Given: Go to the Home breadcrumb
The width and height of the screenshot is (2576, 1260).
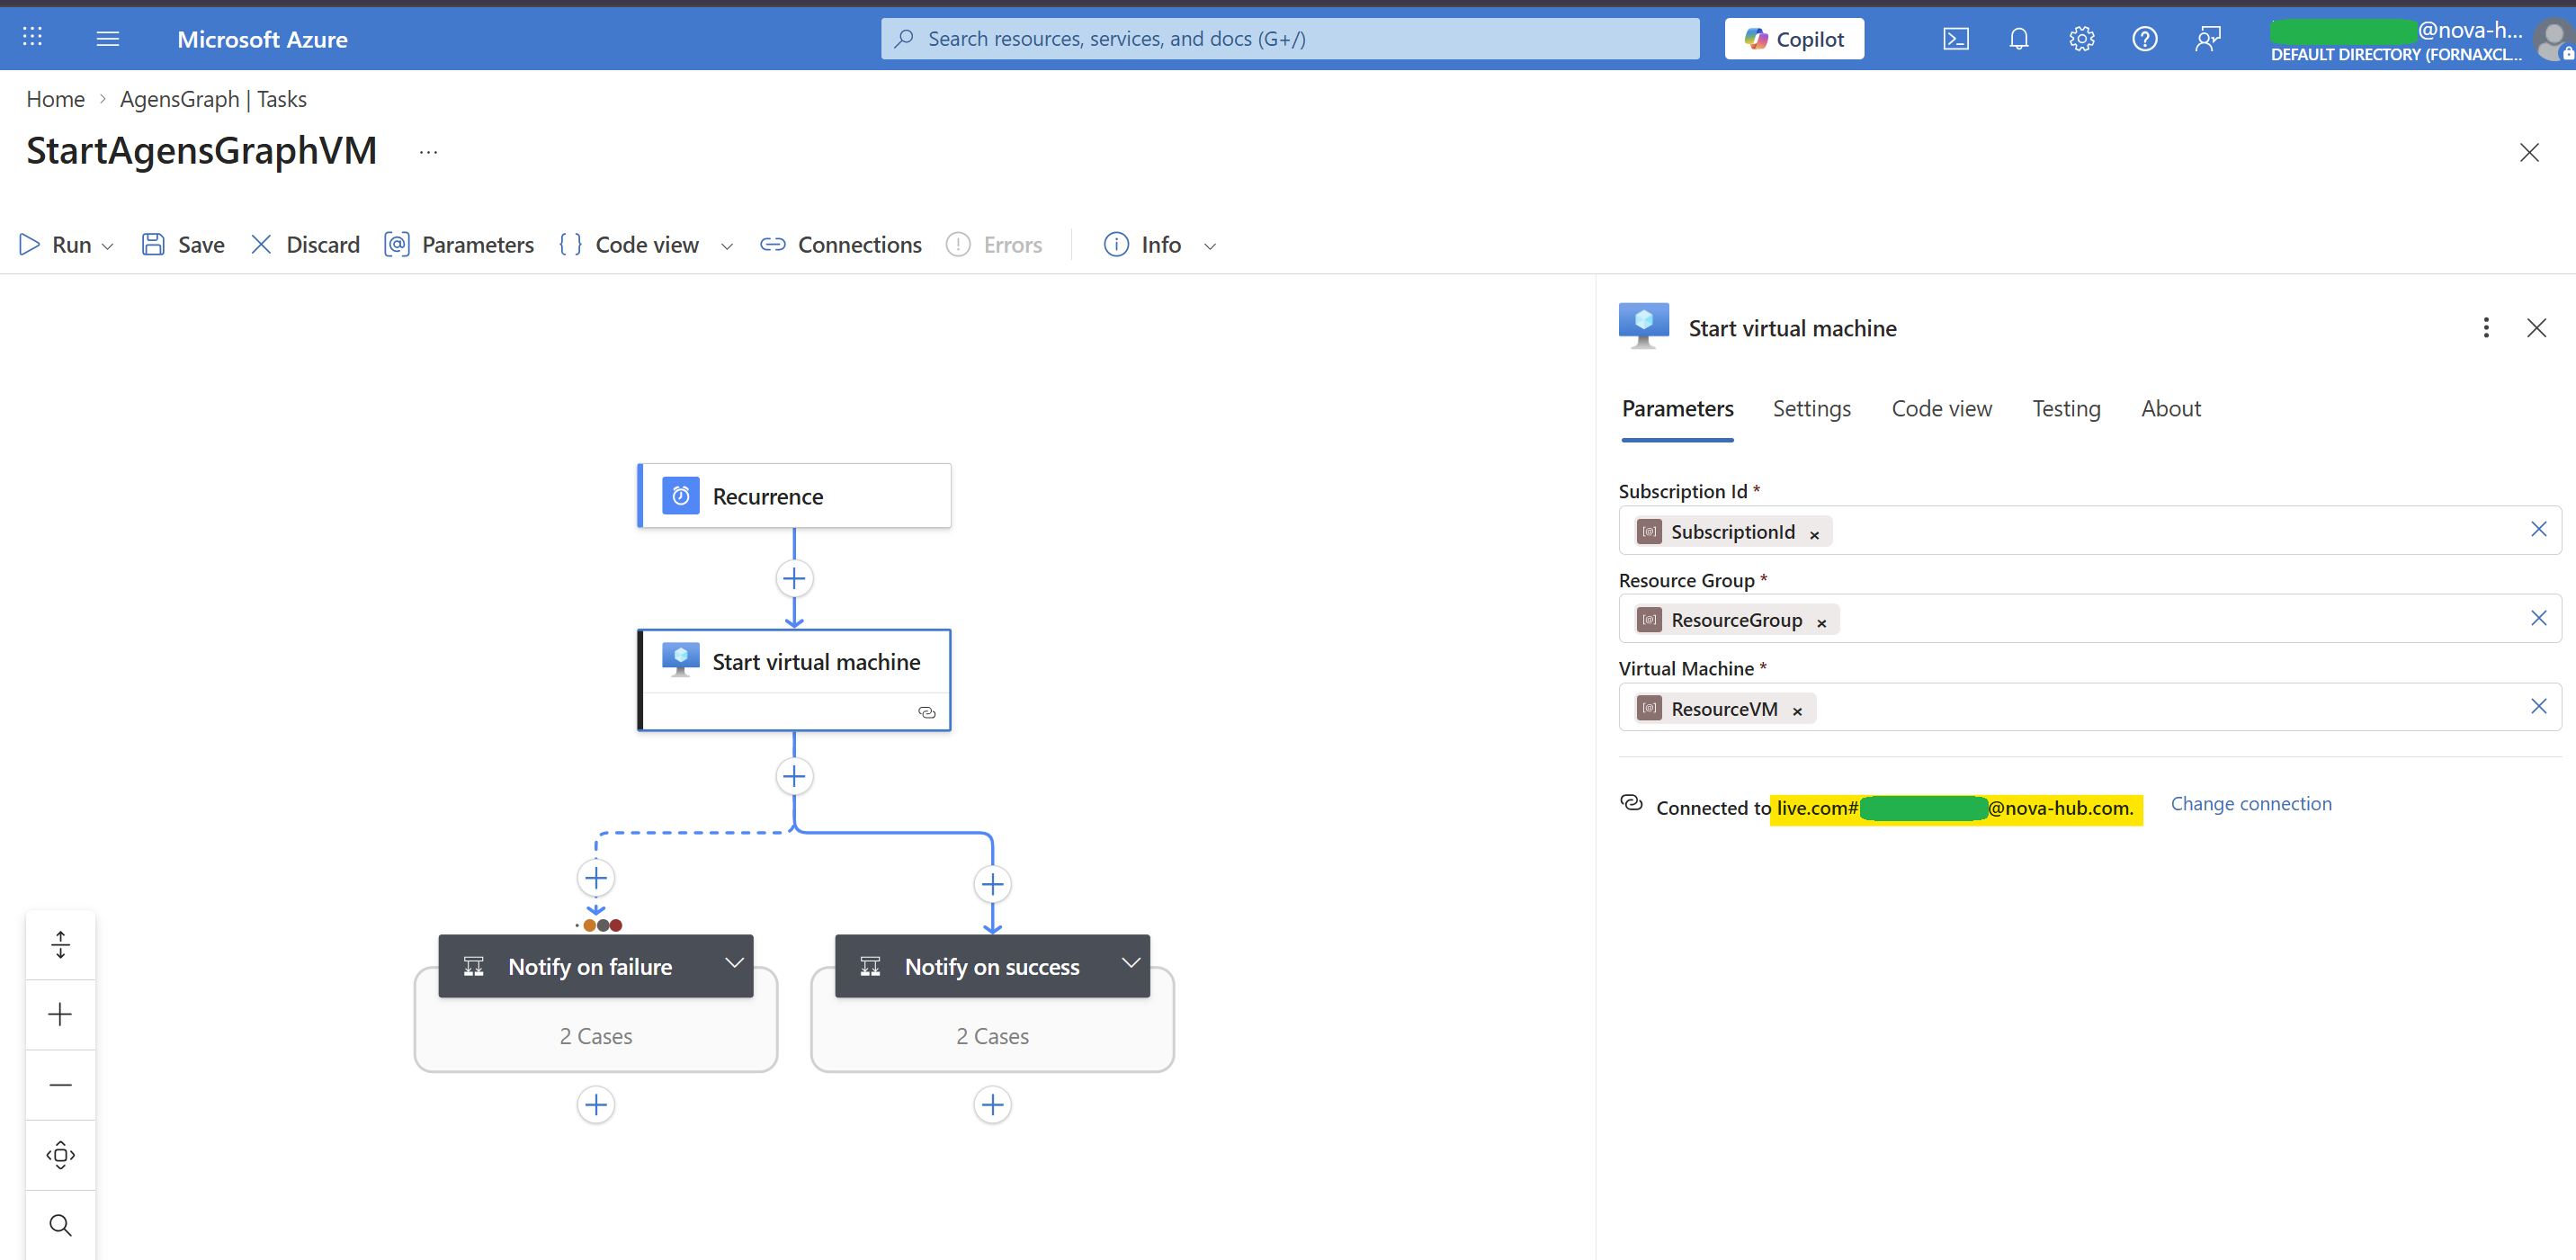Looking at the screenshot, I should coord(55,99).
